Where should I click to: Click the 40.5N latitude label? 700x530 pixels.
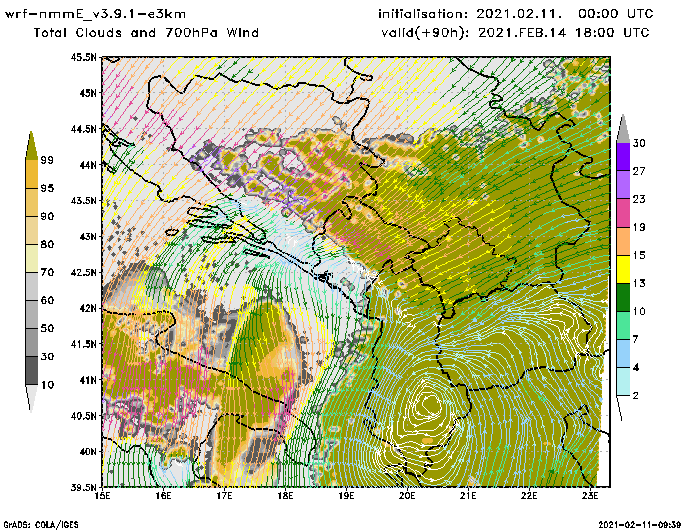(83, 416)
